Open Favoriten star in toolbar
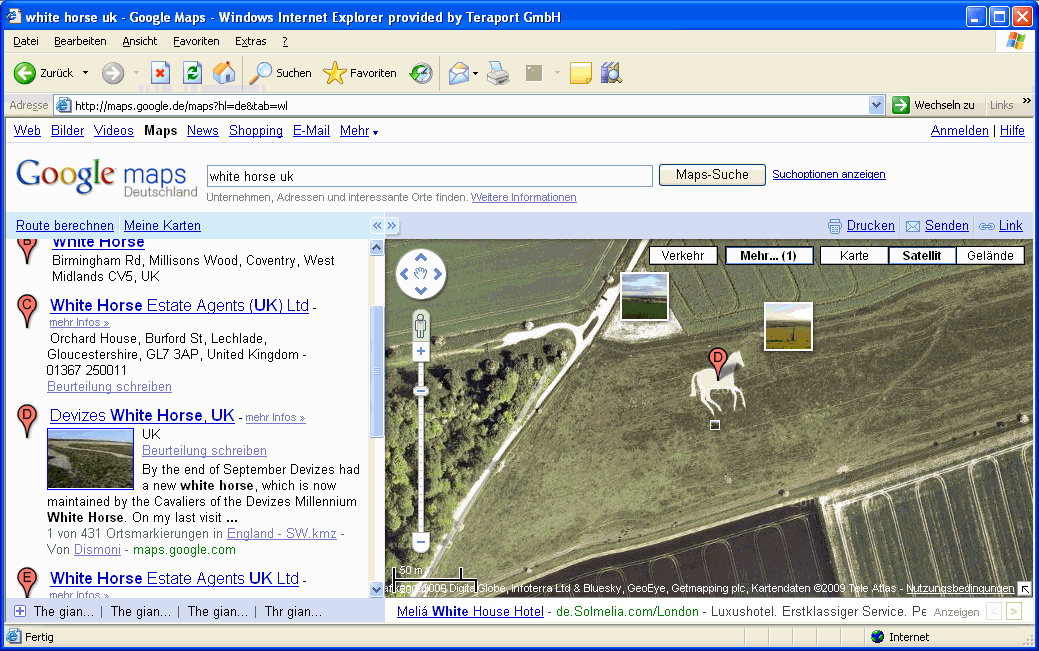1039x651 pixels. tap(360, 73)
